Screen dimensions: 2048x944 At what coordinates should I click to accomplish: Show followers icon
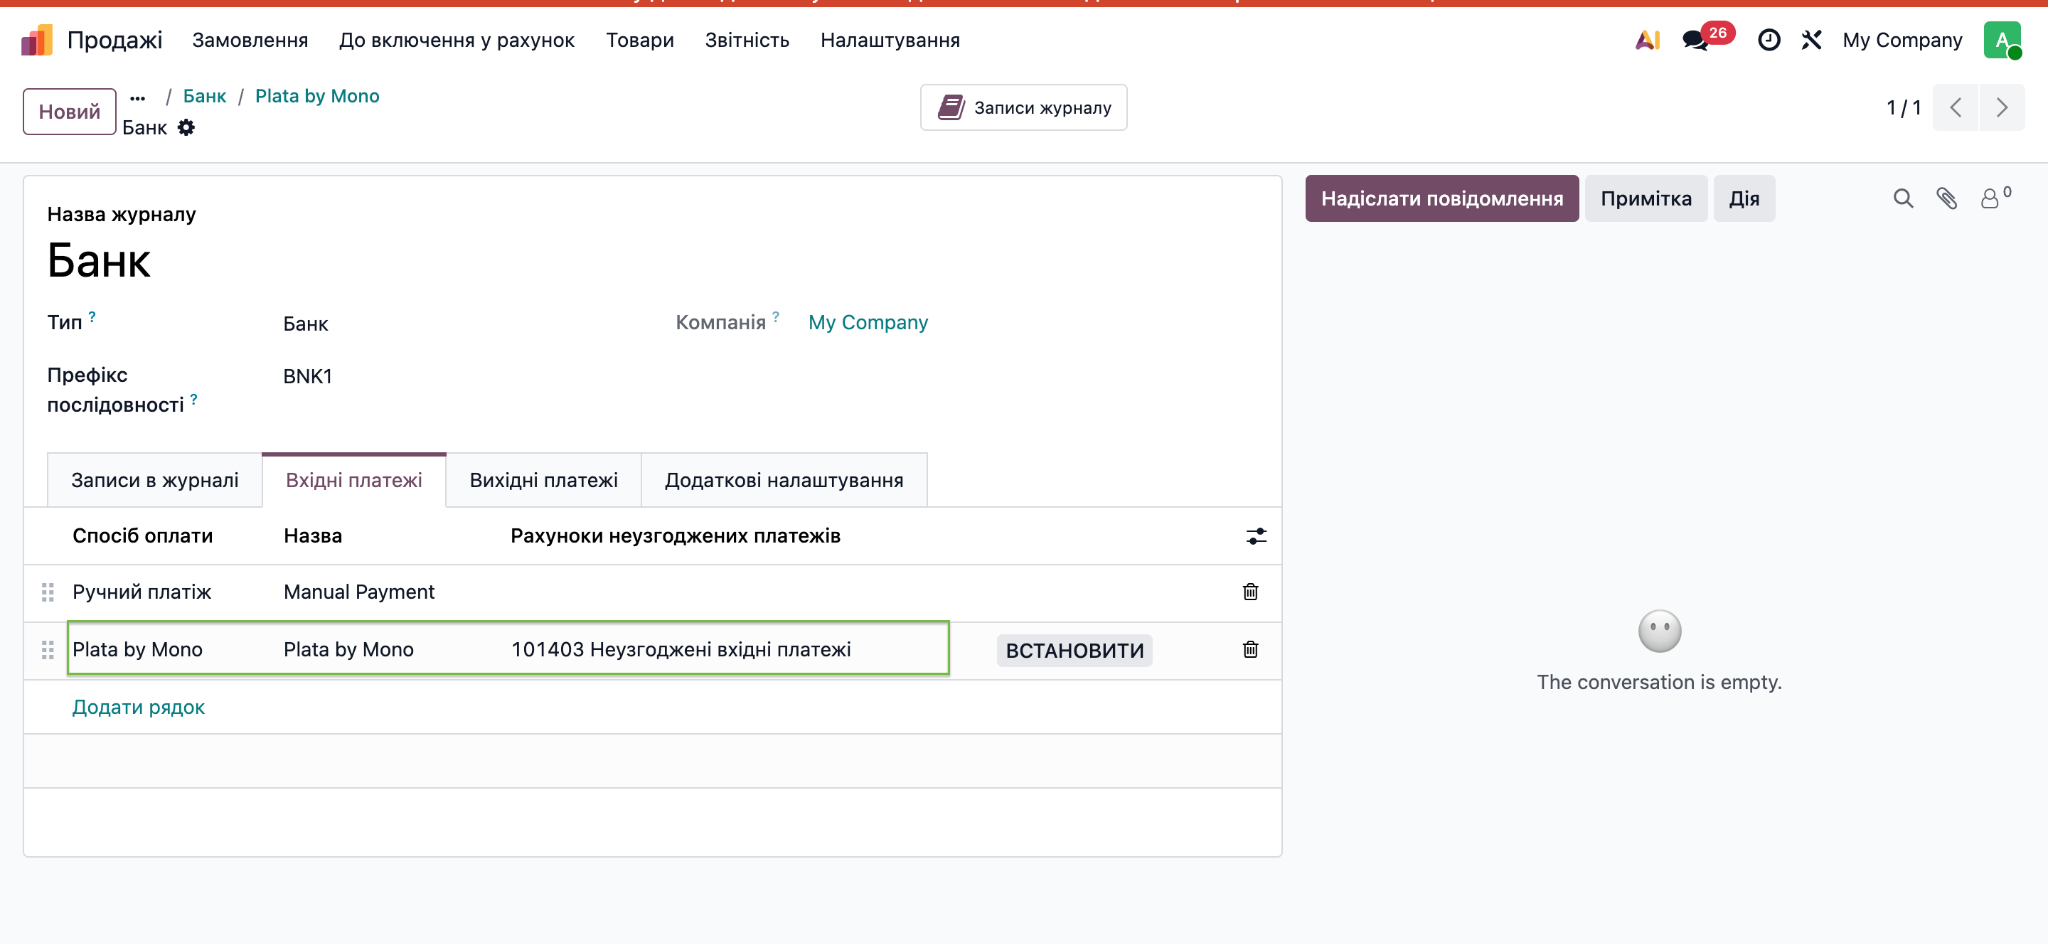[x=1995, y=197]
